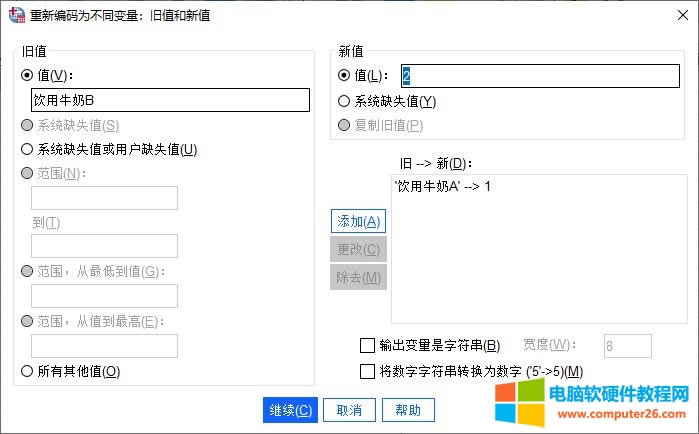
Task: Click the 除去(M) button
Action: 358,276
